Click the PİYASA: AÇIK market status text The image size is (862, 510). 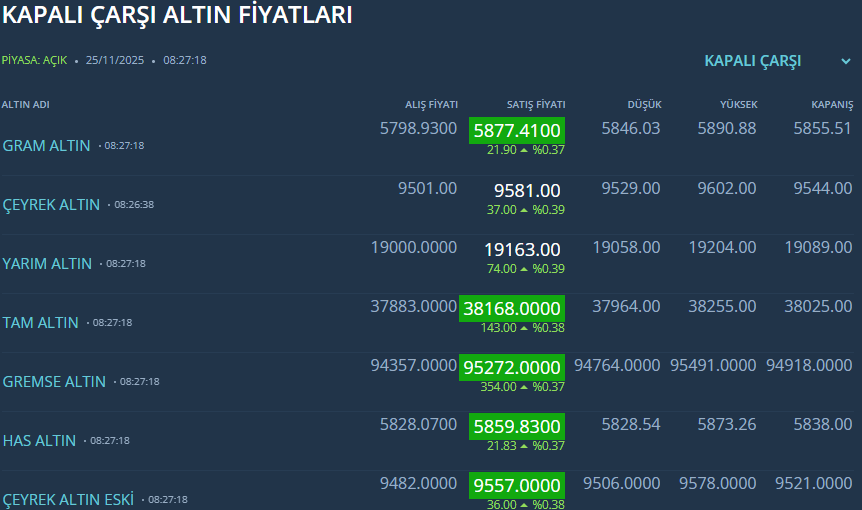(35, 60)
